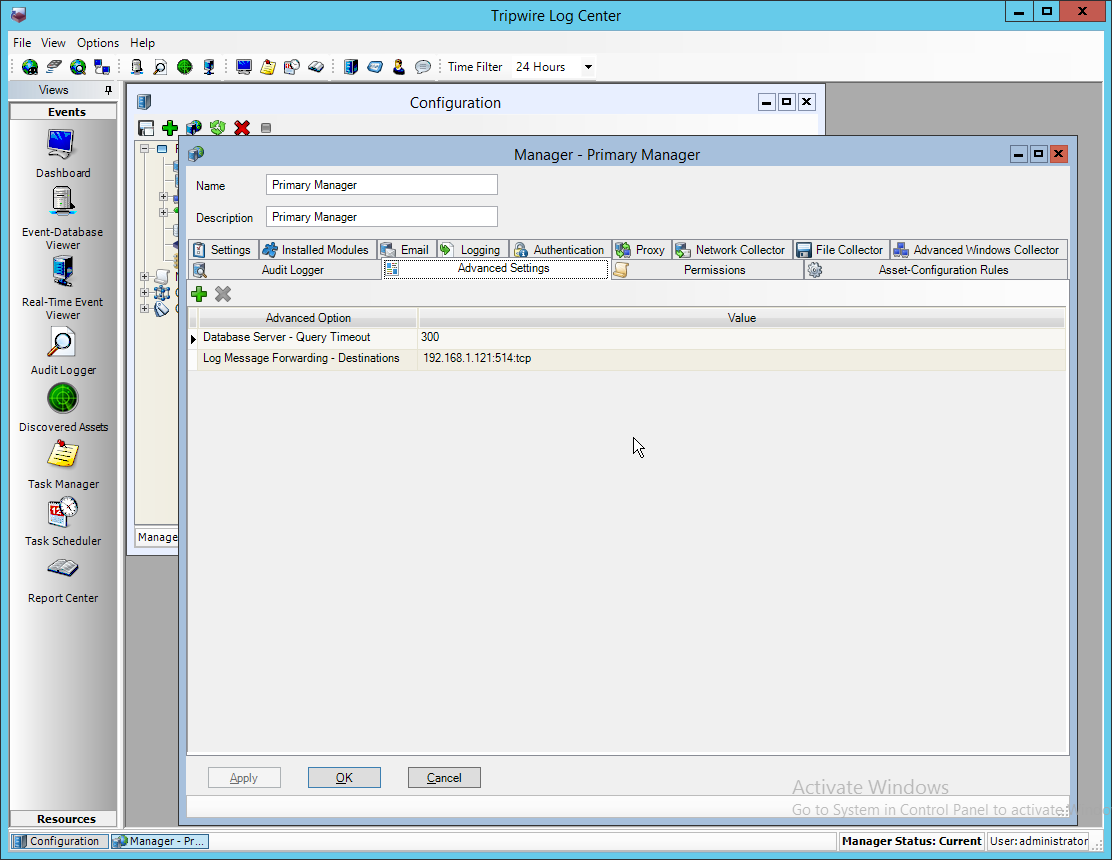Open the Help menu

pyautogui.click(x=143, y=43)
